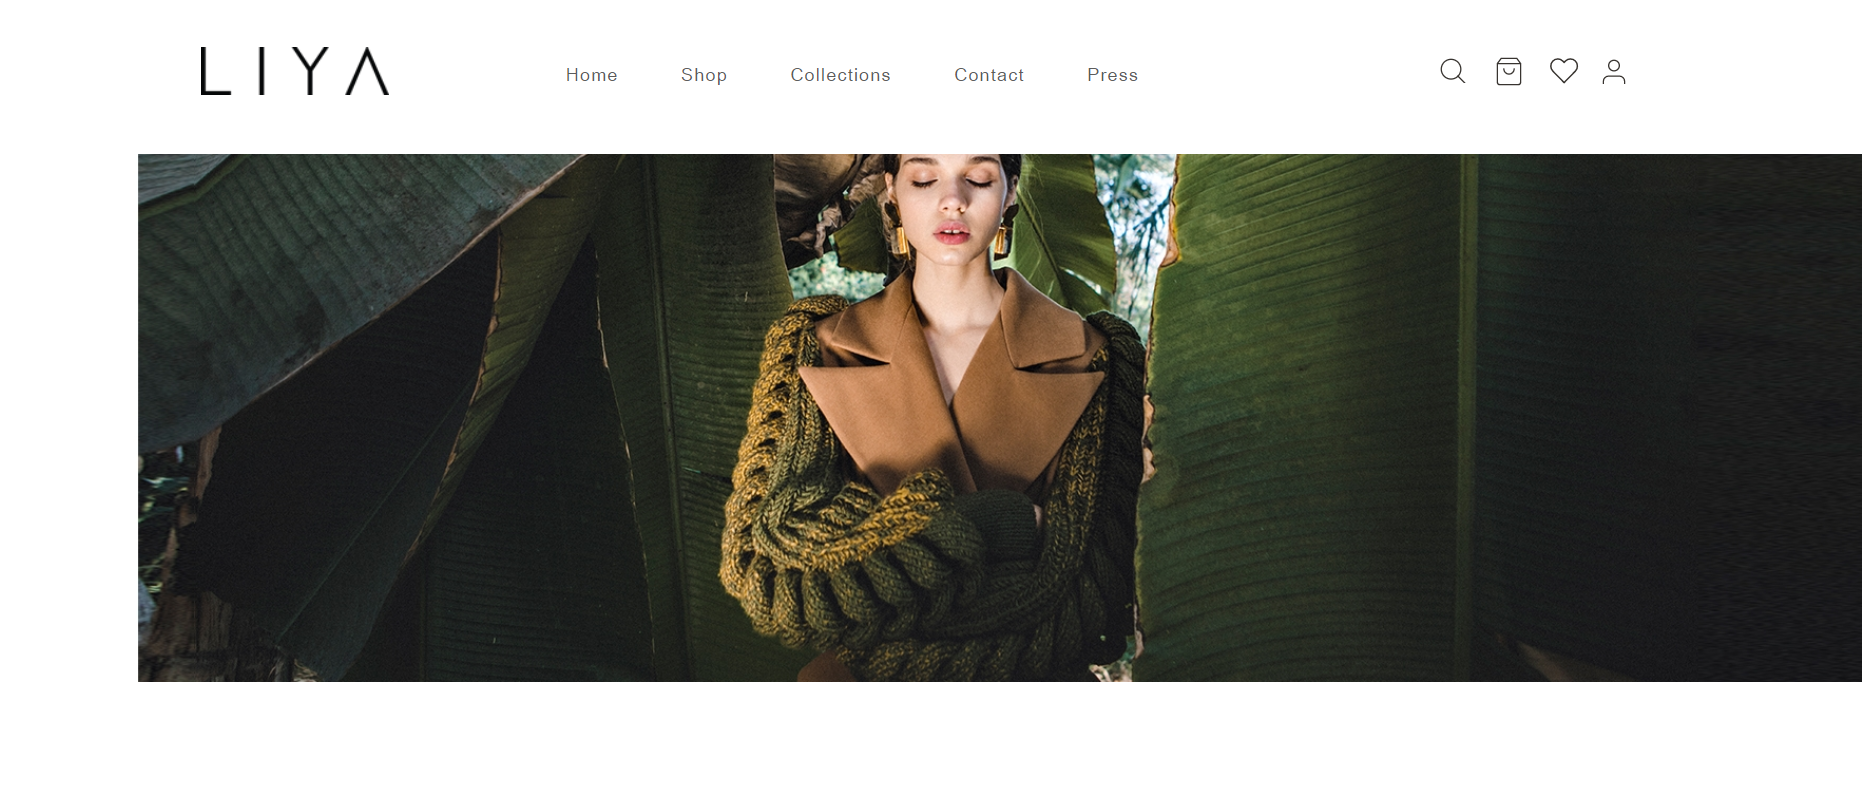Go to the Home menu item
The height and width of the screenshot is (785, 1862).
tap(591, 75)
